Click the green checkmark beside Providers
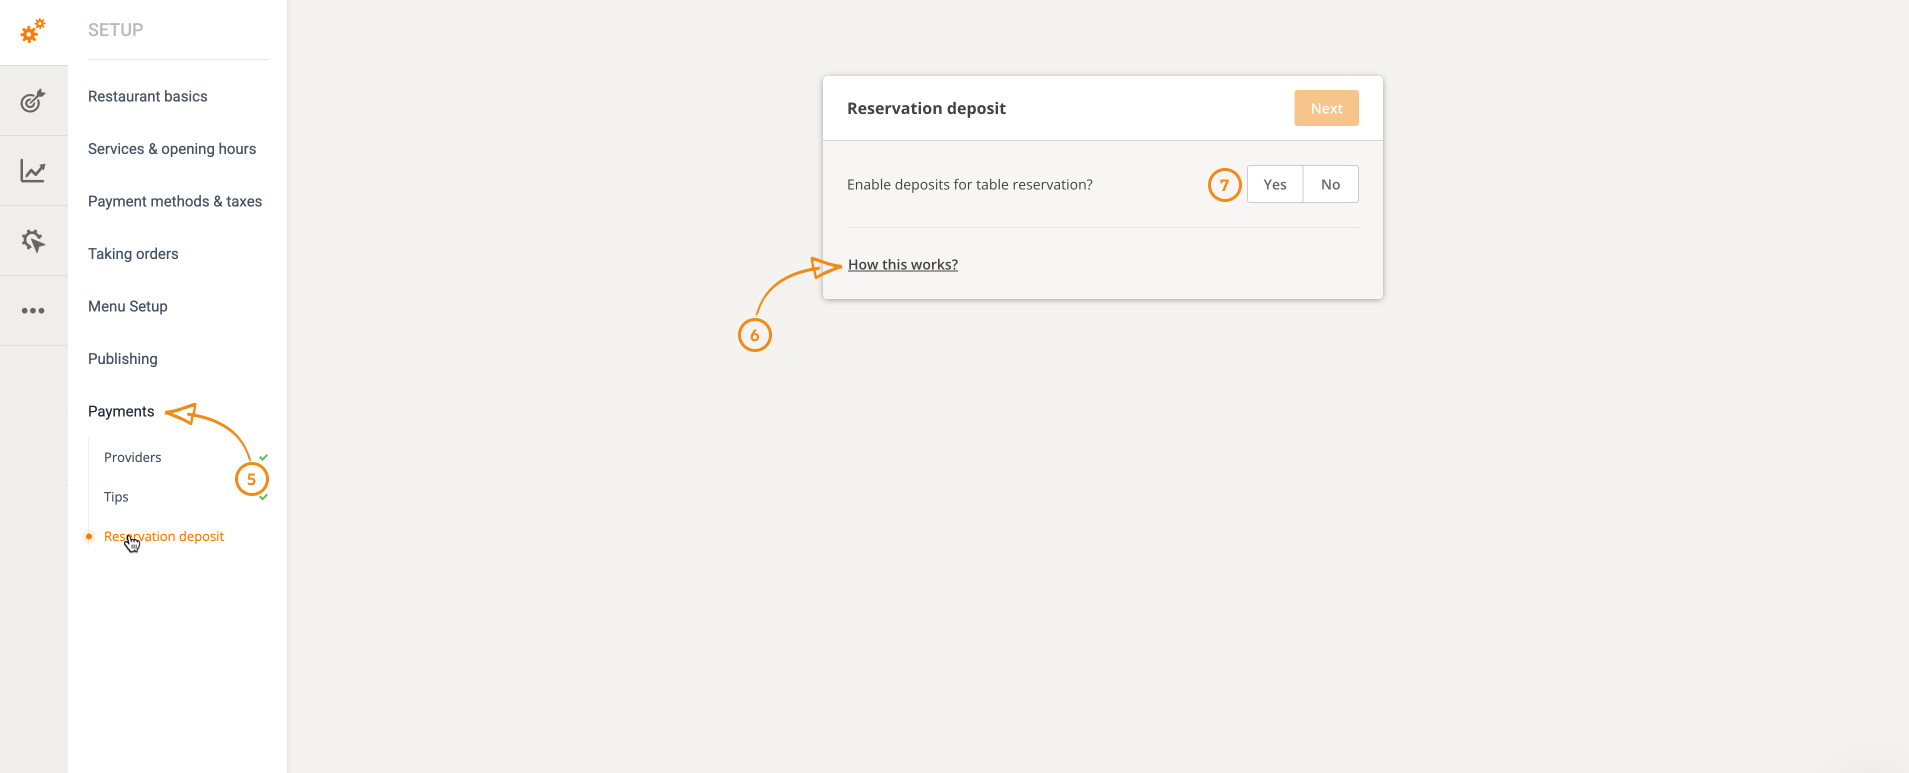 [264, 457]
